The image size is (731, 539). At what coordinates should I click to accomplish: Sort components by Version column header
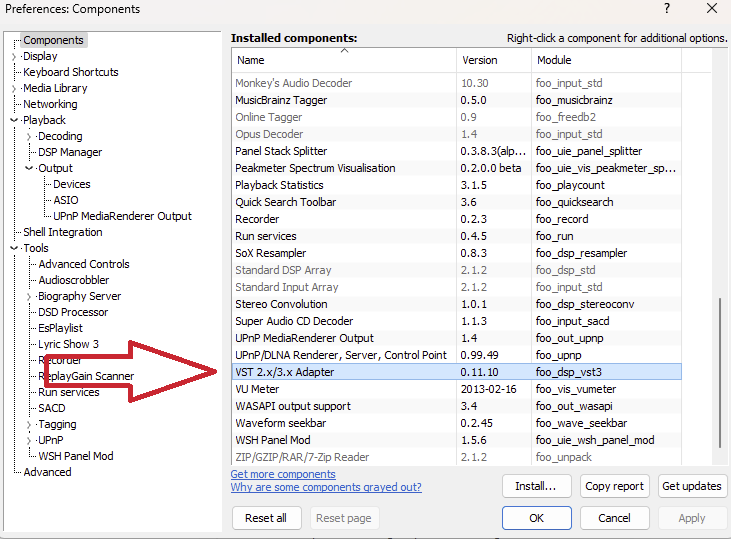pyautogui.click(x=494, y=60)
